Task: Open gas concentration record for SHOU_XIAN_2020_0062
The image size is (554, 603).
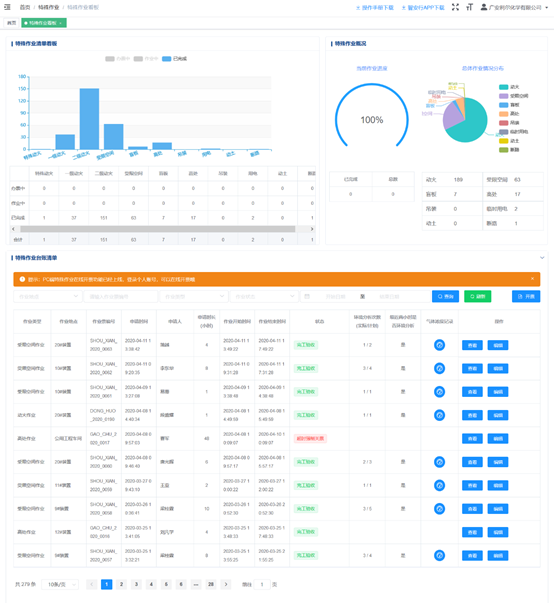Action: point(439,368)
